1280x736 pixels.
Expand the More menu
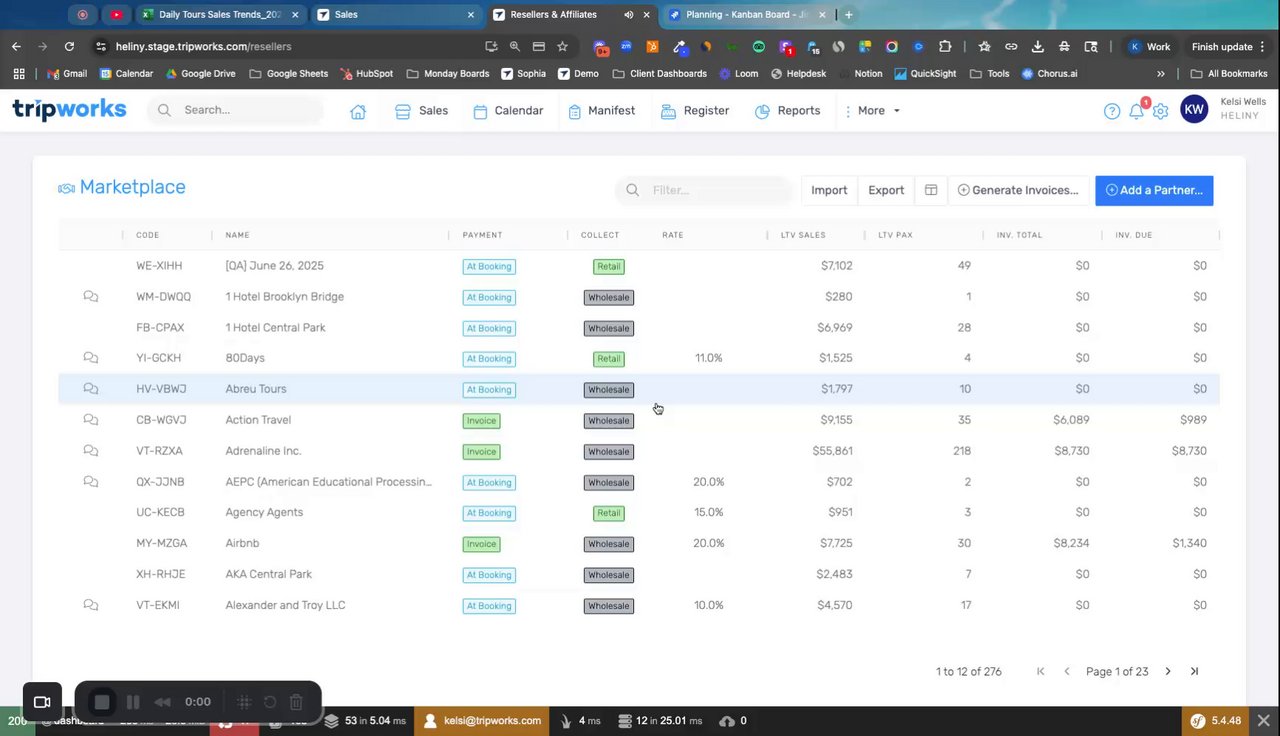[873, 111]
